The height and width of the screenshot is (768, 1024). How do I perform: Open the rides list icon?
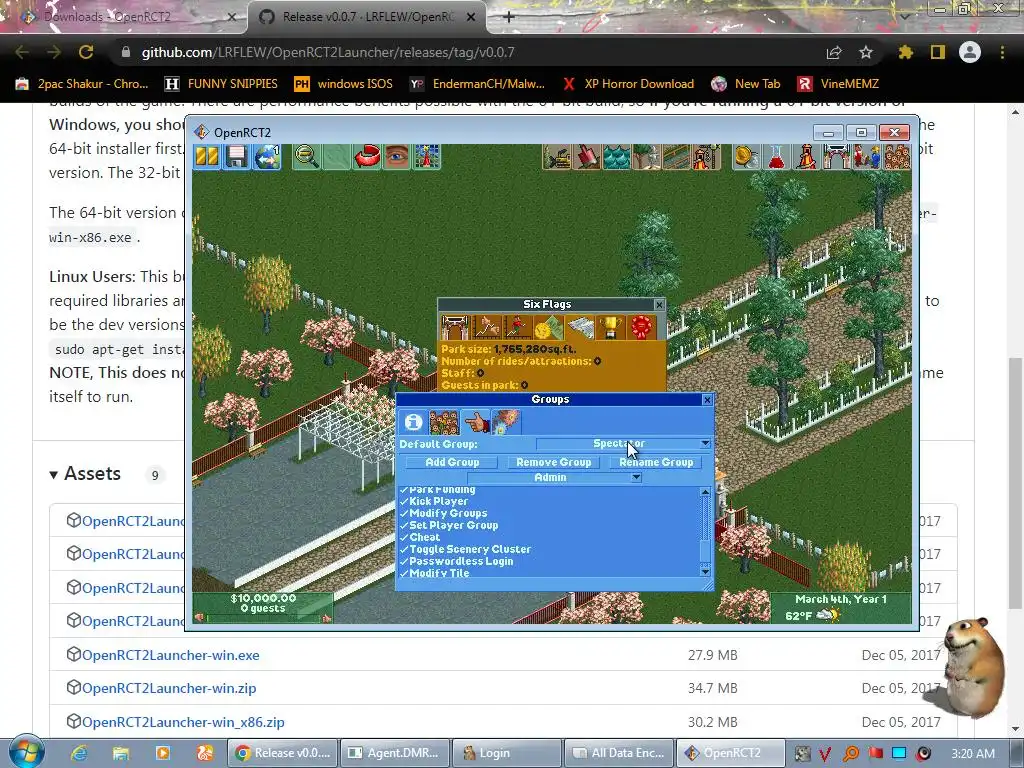[806, 157]
